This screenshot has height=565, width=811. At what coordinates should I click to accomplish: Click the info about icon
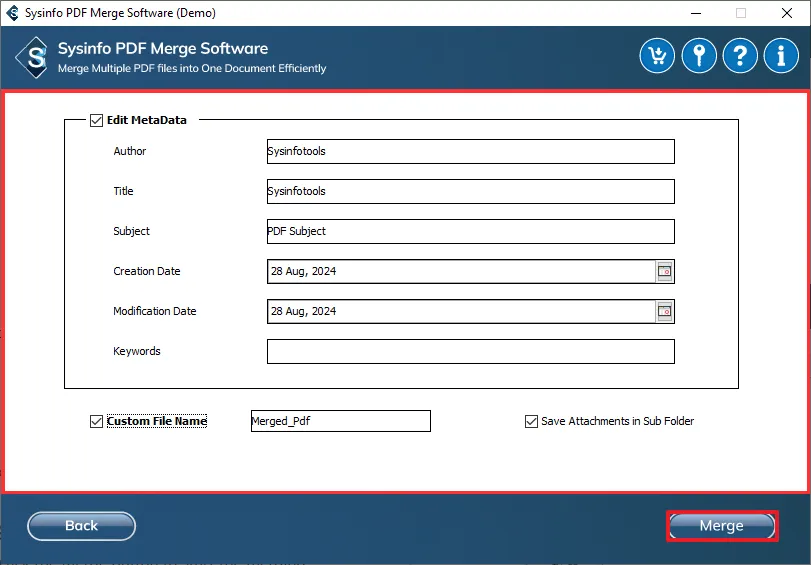[781, 56]
